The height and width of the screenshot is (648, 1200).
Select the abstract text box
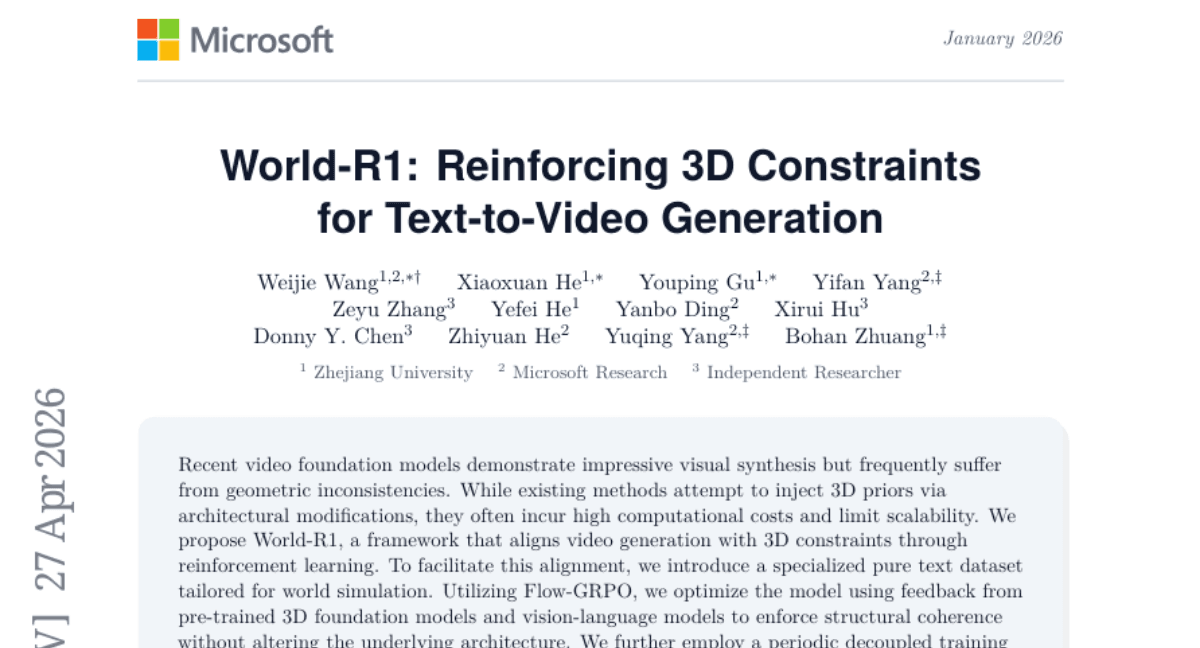[x=600, y=530]
